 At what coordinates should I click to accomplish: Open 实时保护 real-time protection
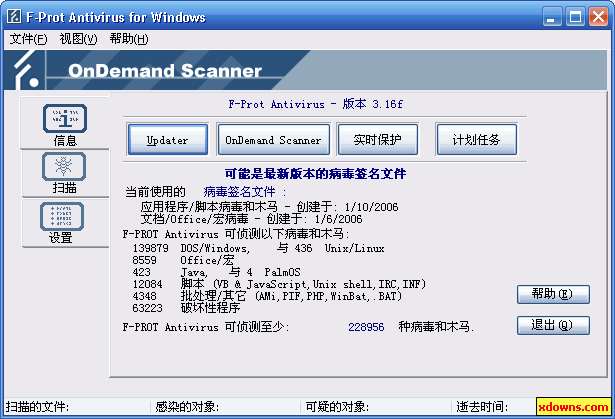tap(378, 140)
